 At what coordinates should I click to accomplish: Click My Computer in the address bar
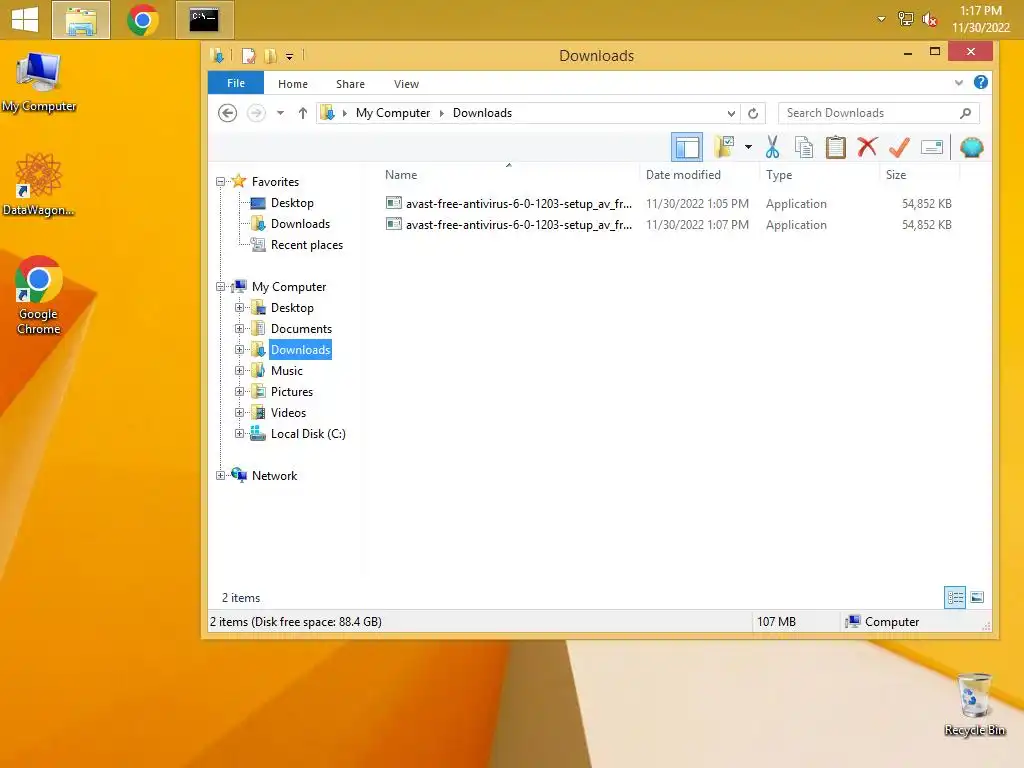coord(393,113)
